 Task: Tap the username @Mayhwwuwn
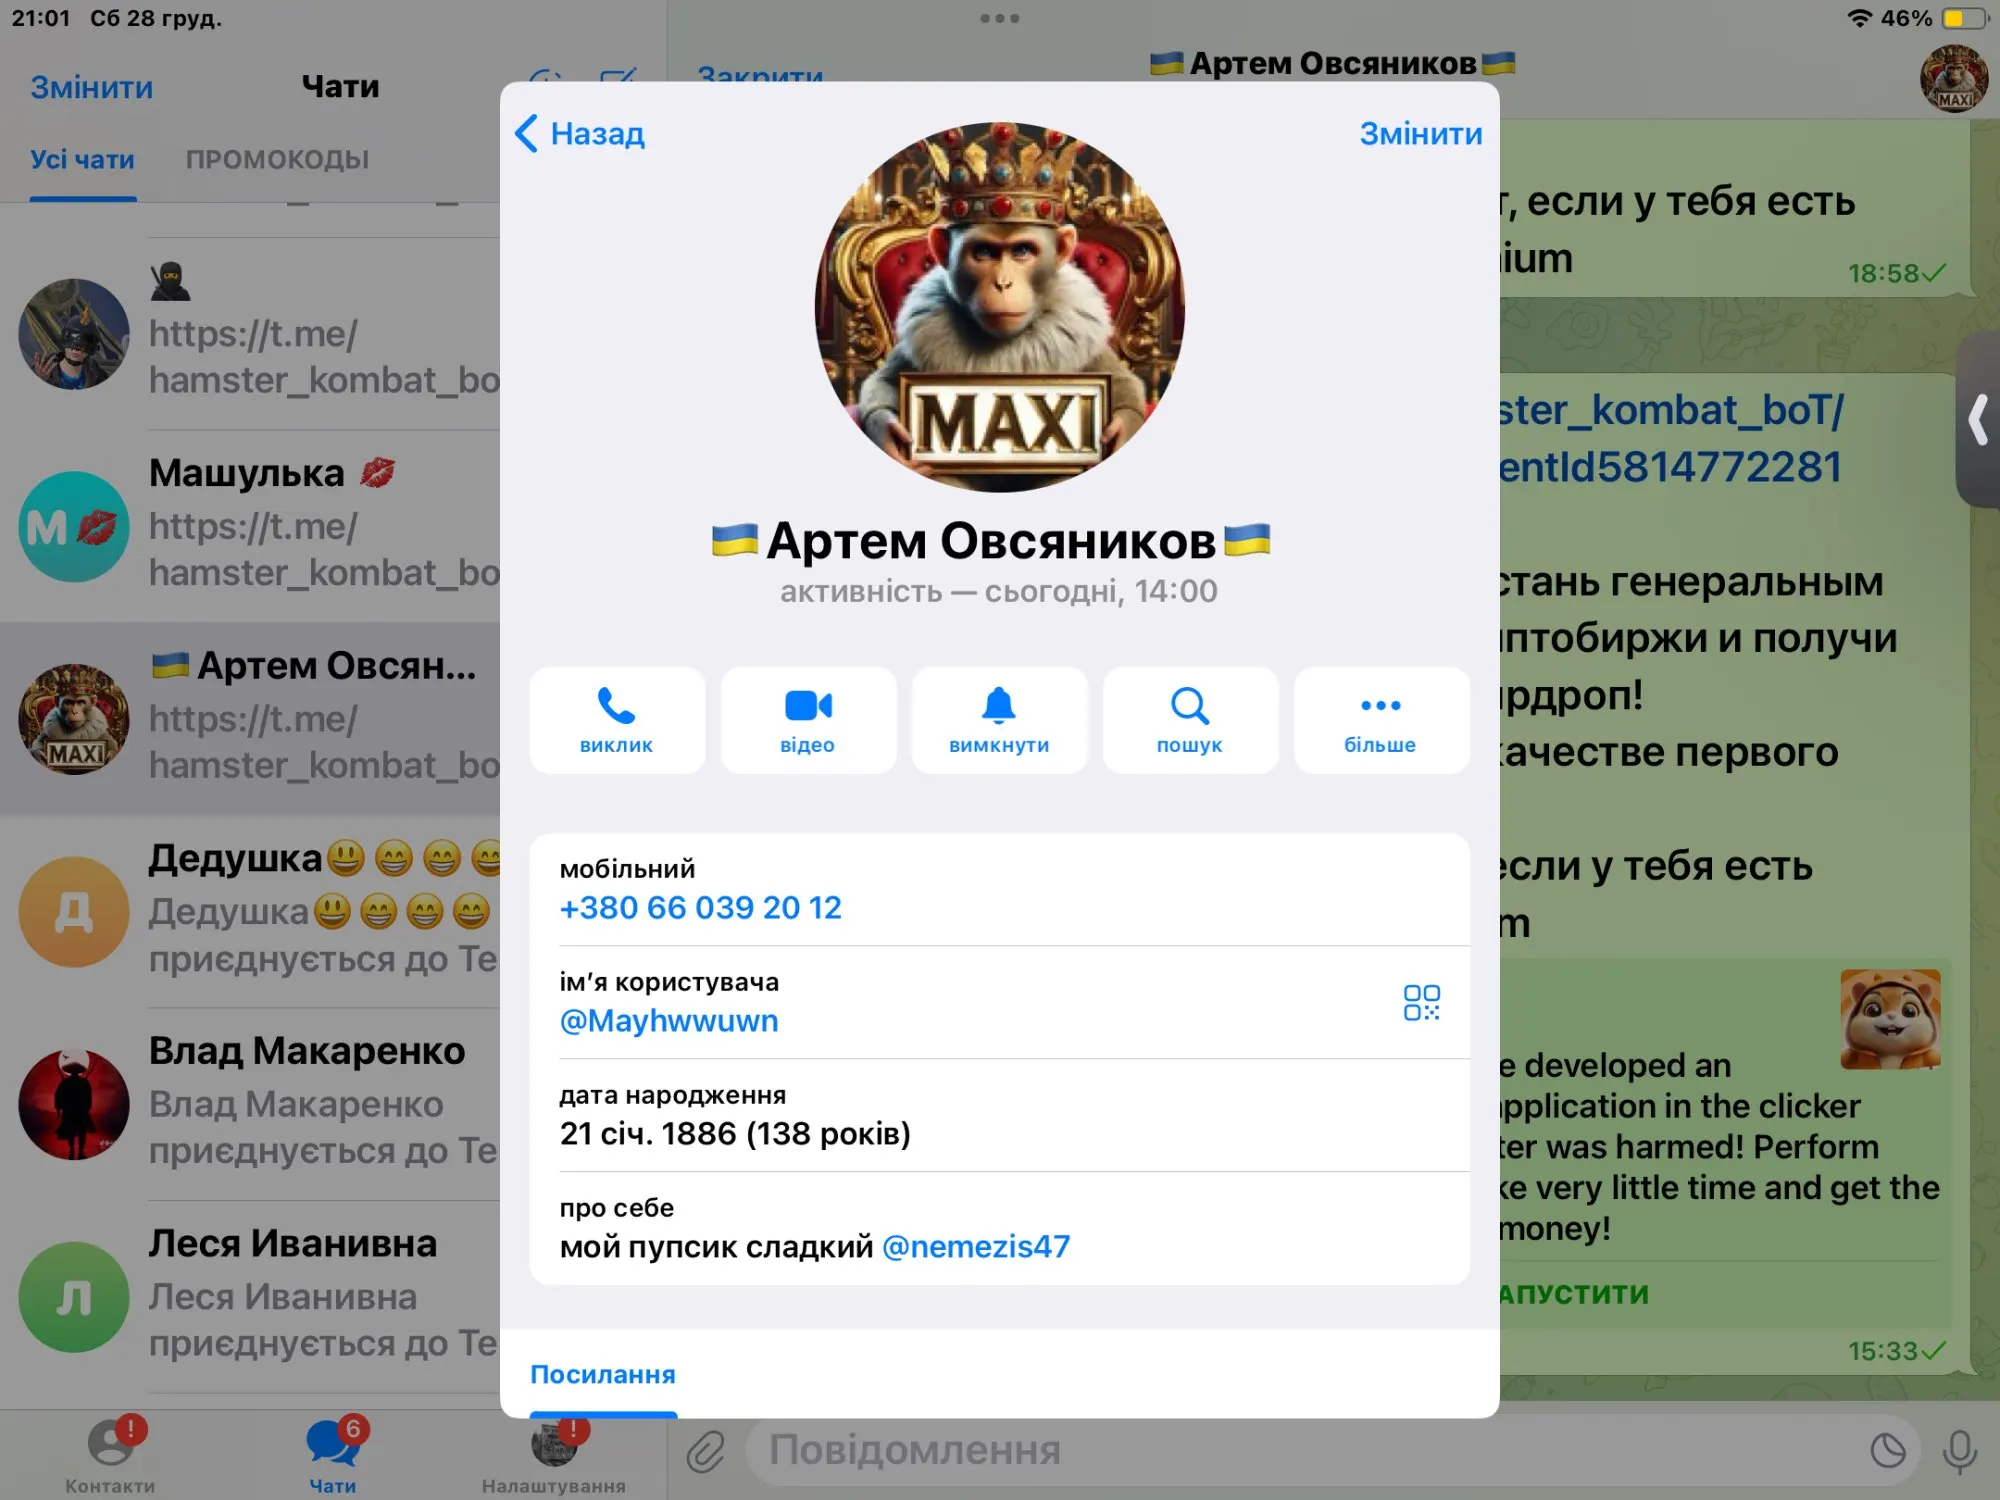[669, 1020]
